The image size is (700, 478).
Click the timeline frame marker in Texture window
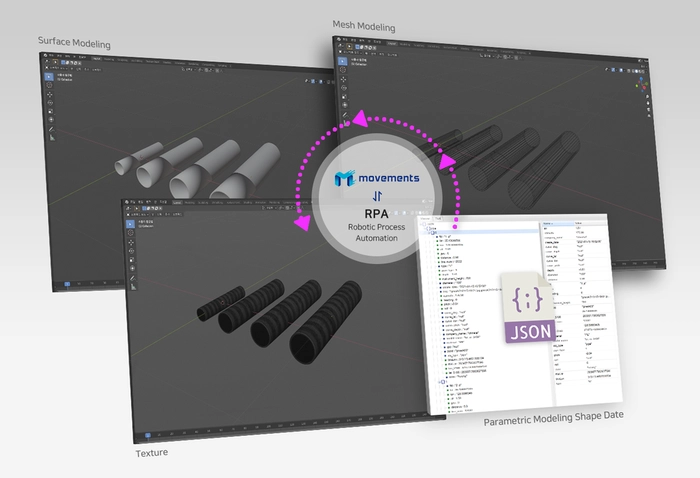pos(150,435)
